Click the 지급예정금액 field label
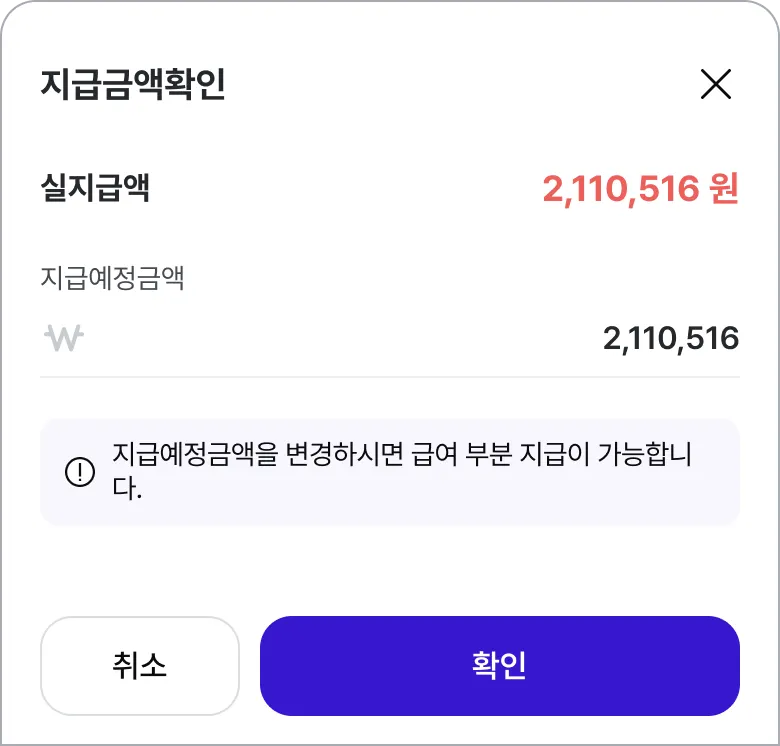 pos(112,278)
